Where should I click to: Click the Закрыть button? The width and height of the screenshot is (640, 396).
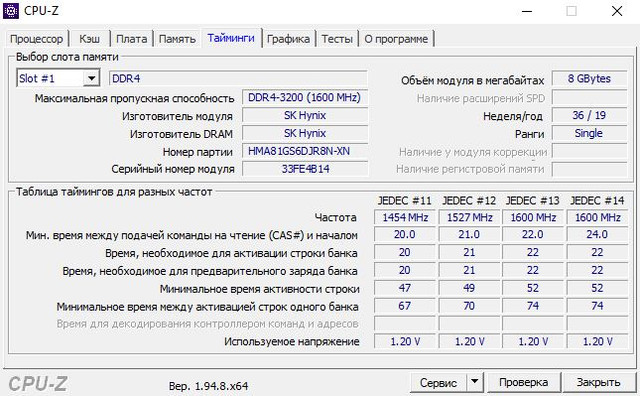coord(598,382)
